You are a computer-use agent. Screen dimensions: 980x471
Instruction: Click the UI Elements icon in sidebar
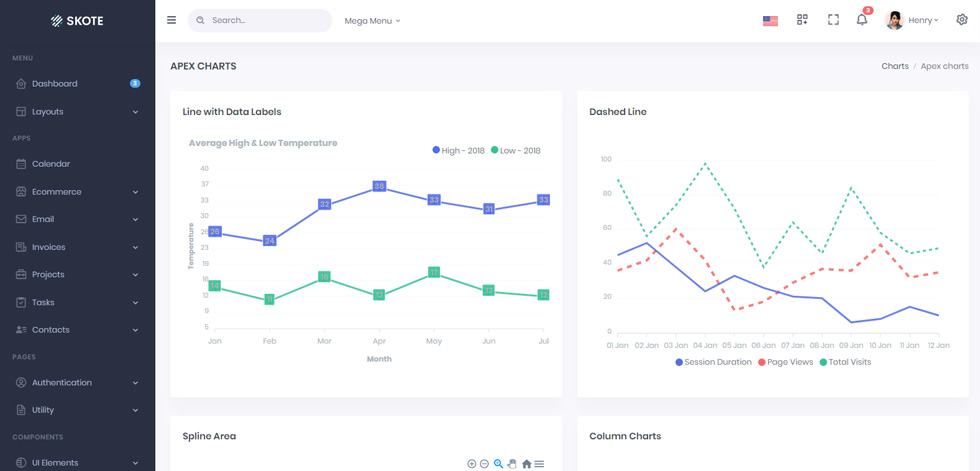click(x=21, y=463)
